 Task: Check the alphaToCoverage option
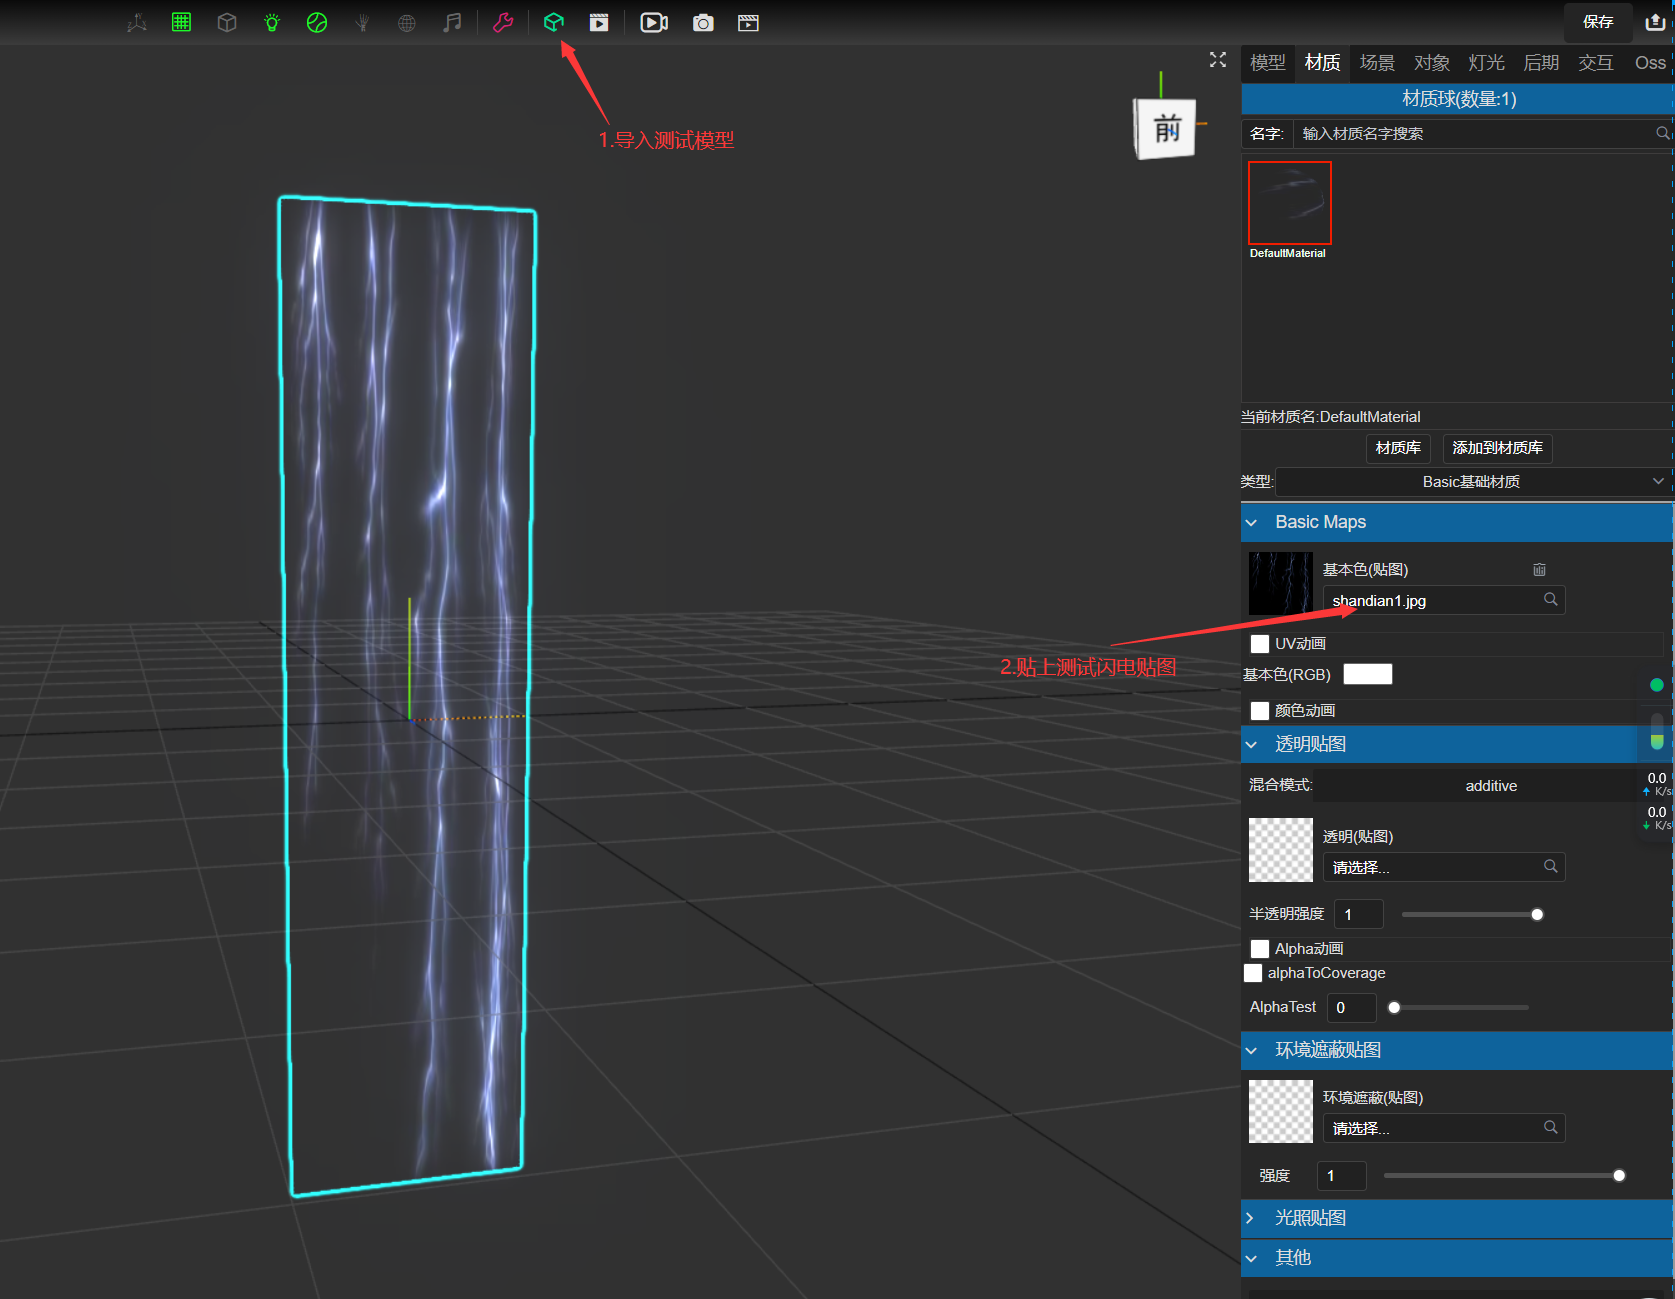click(x=1253, y=972)
